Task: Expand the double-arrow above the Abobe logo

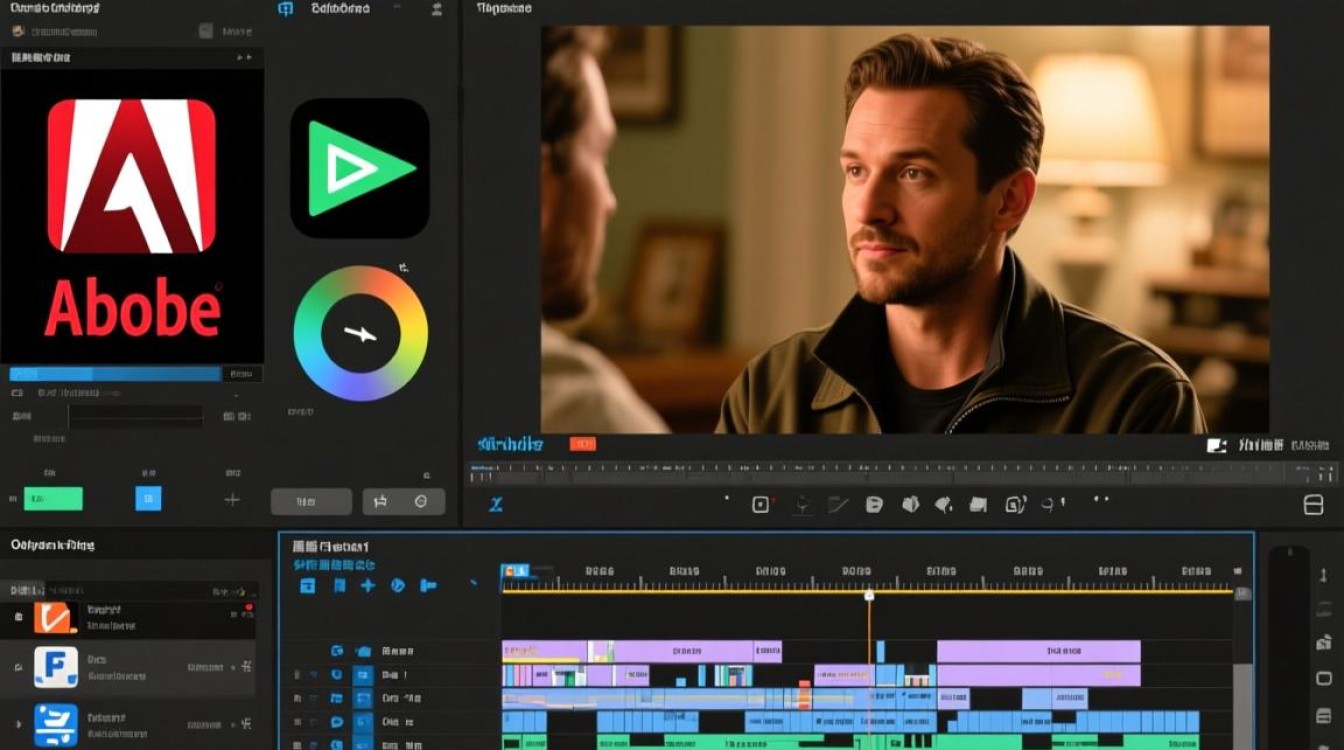Action: click(244, 58)
